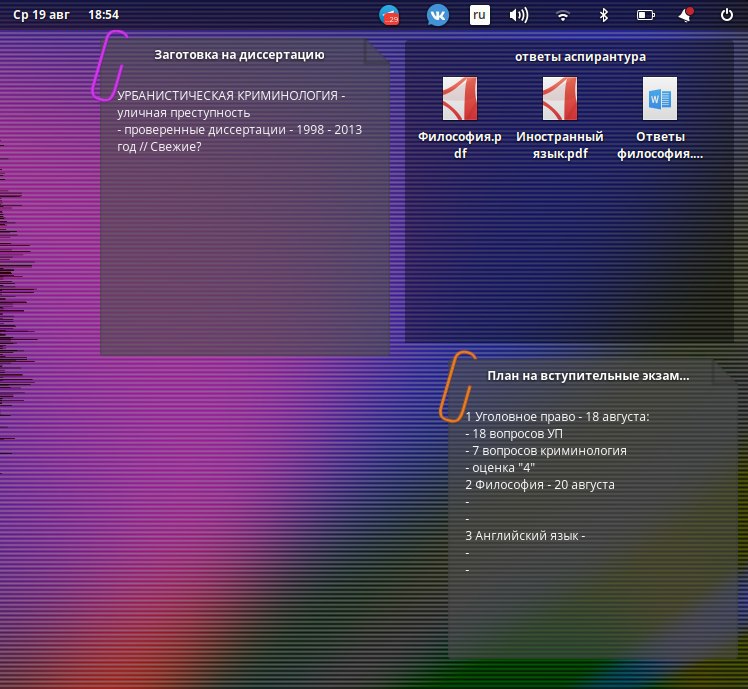Screen dimensions: 748x689
Task: Open the notifications bell indicator
Action: click(x=686, y=15)
